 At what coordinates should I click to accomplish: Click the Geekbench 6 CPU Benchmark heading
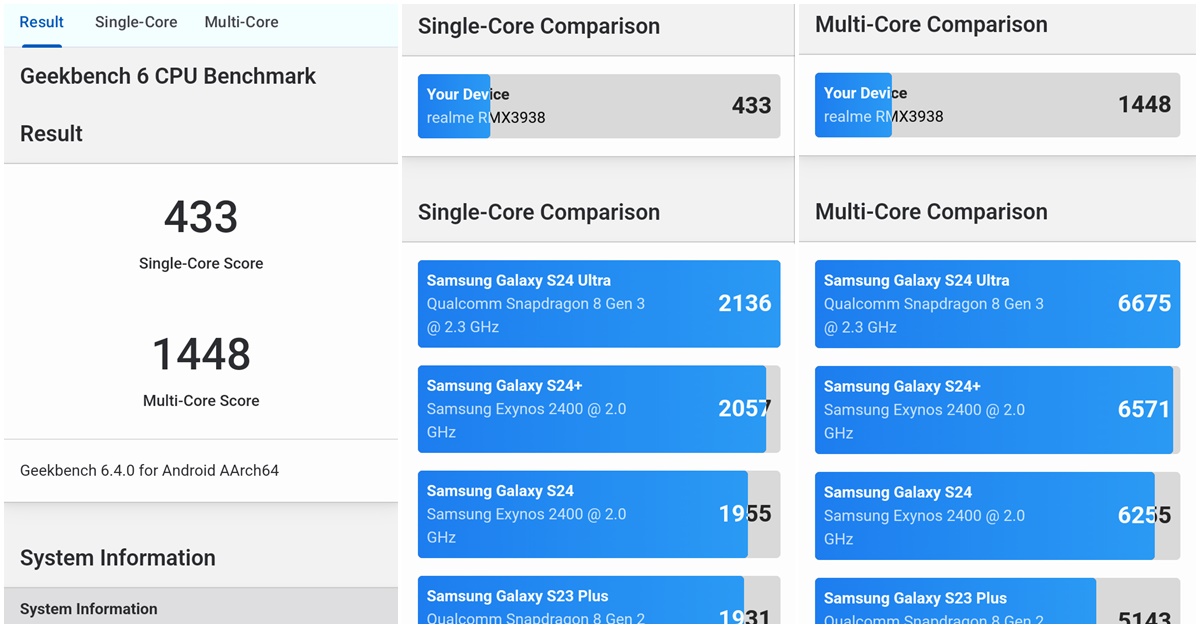tap(168, 76)
